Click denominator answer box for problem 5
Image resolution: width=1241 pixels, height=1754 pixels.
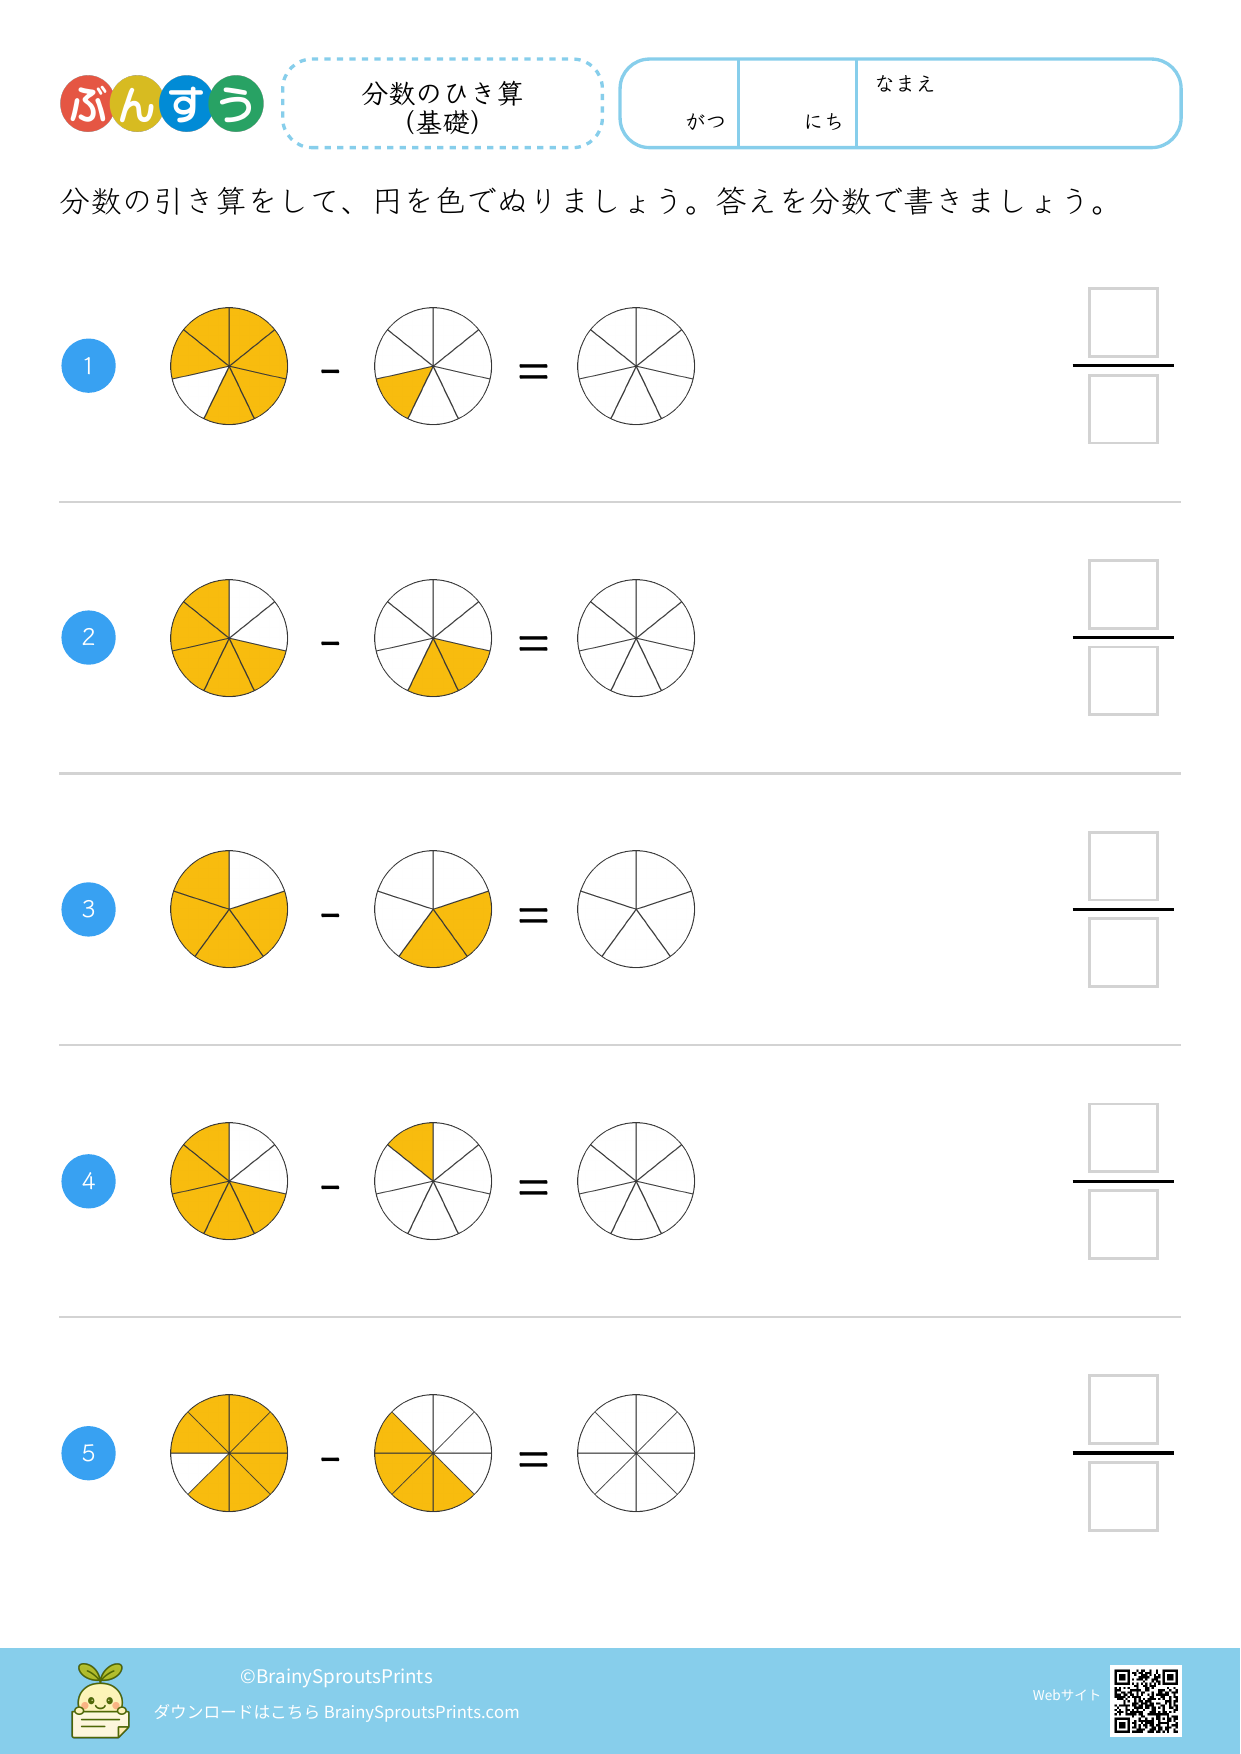click(1123, 1497)
